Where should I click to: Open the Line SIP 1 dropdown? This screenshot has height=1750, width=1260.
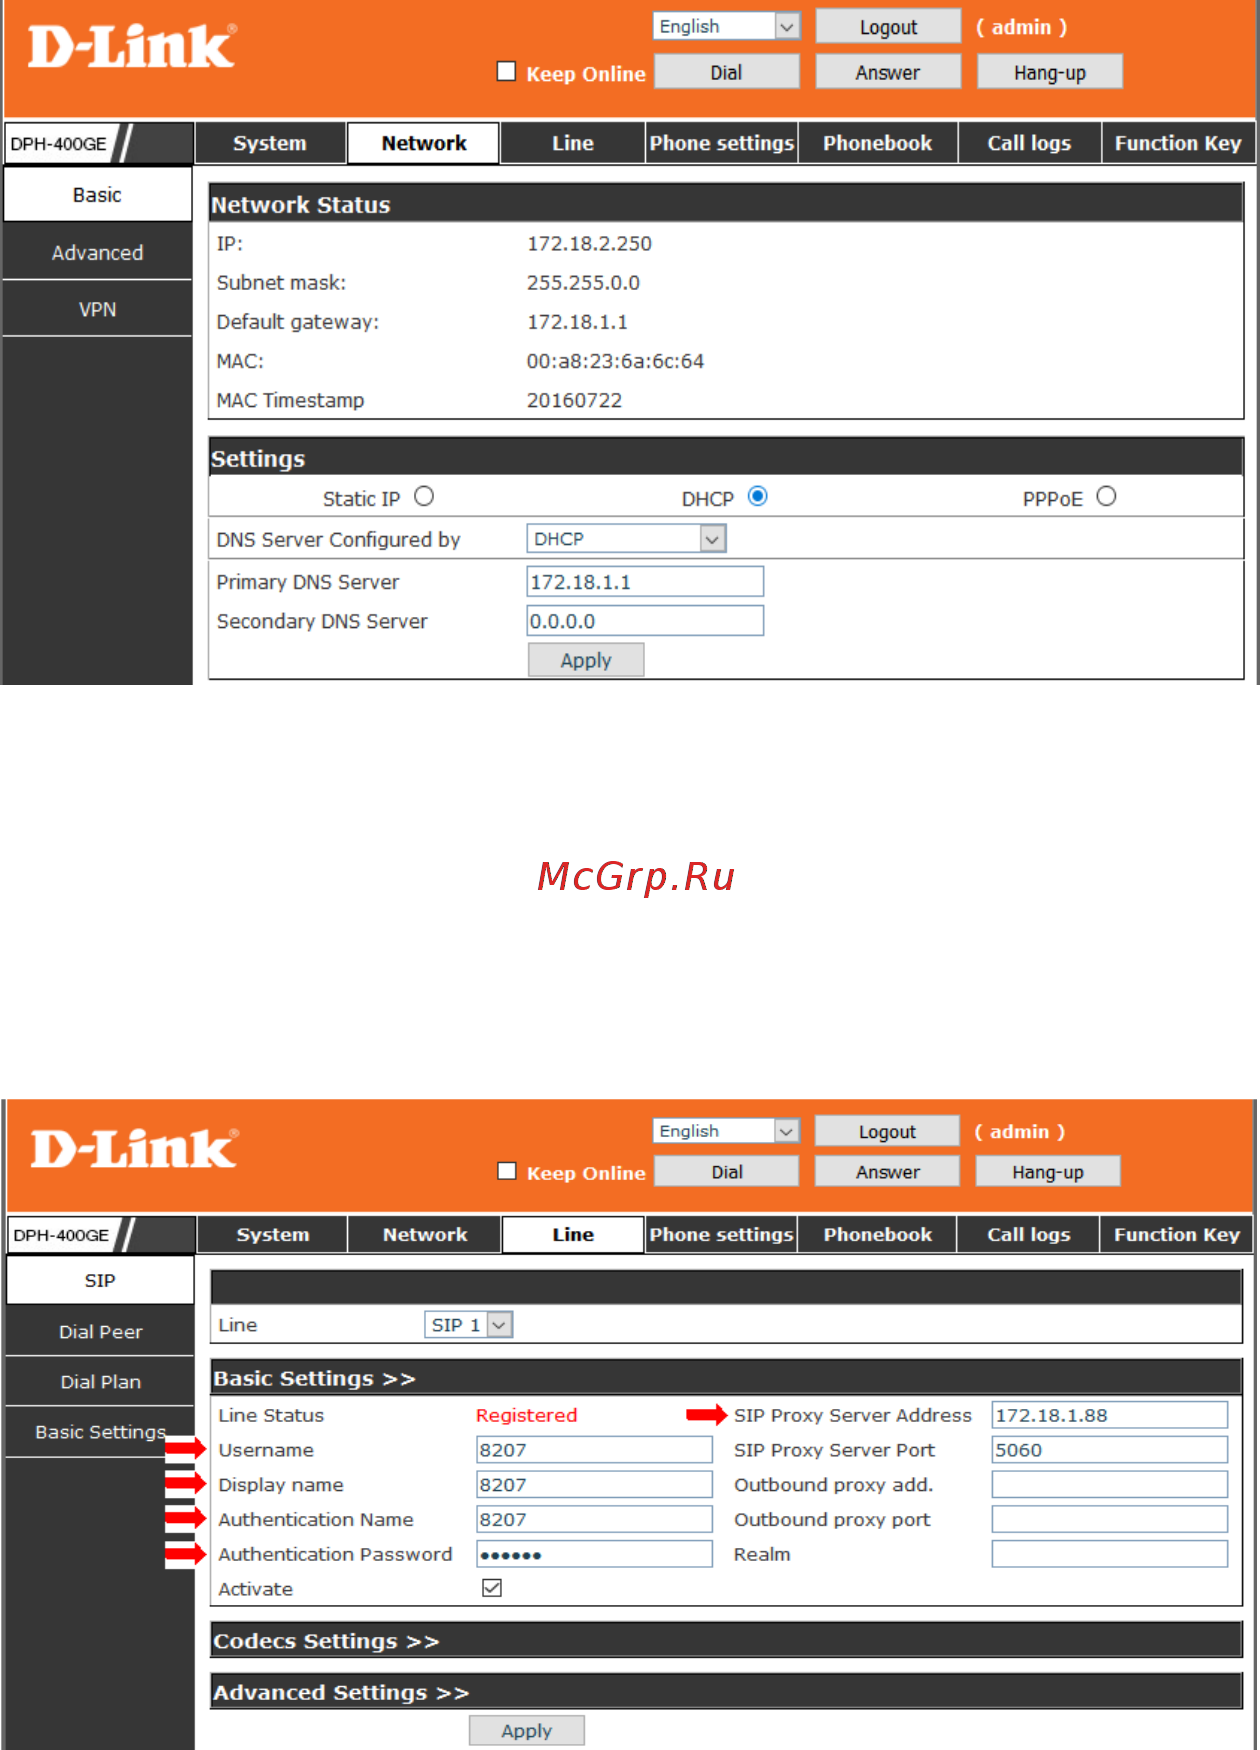tap(469, 1324)
